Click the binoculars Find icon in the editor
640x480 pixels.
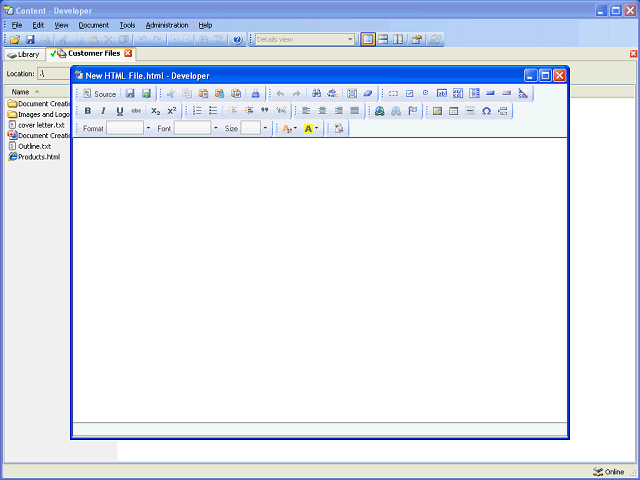[x=316, y=93]
